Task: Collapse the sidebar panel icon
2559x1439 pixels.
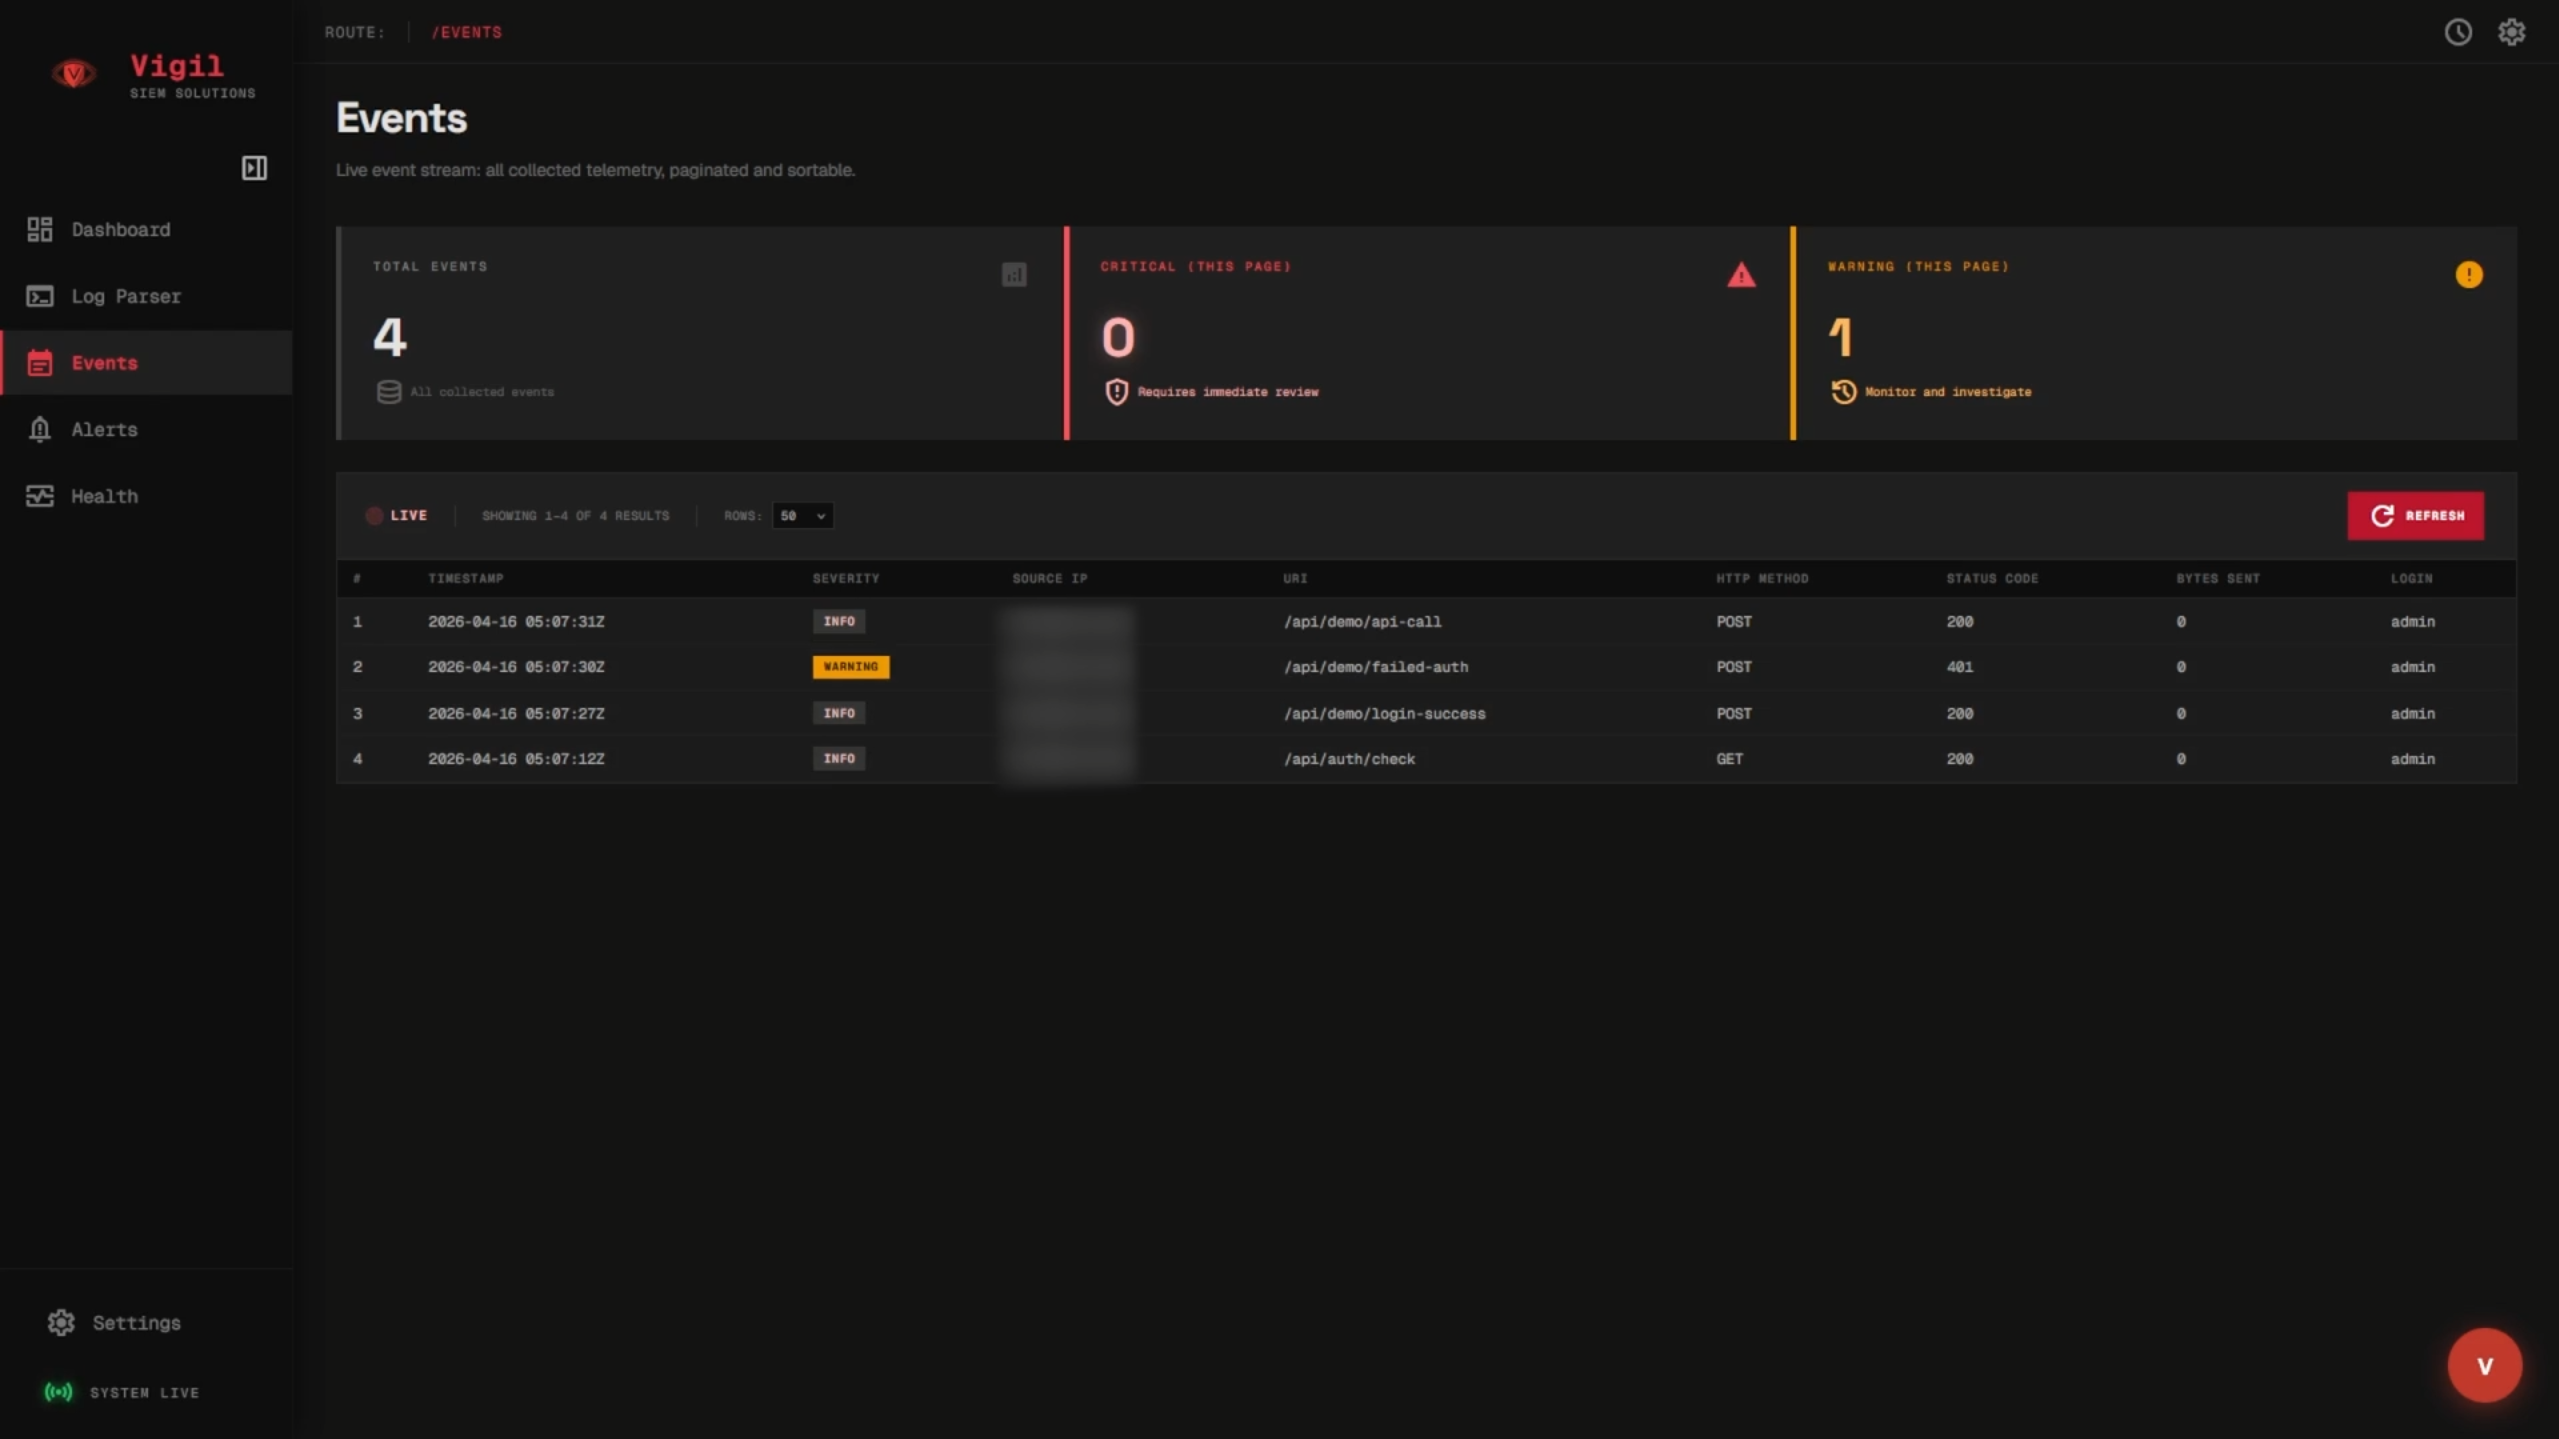Action: coord(254,168)
